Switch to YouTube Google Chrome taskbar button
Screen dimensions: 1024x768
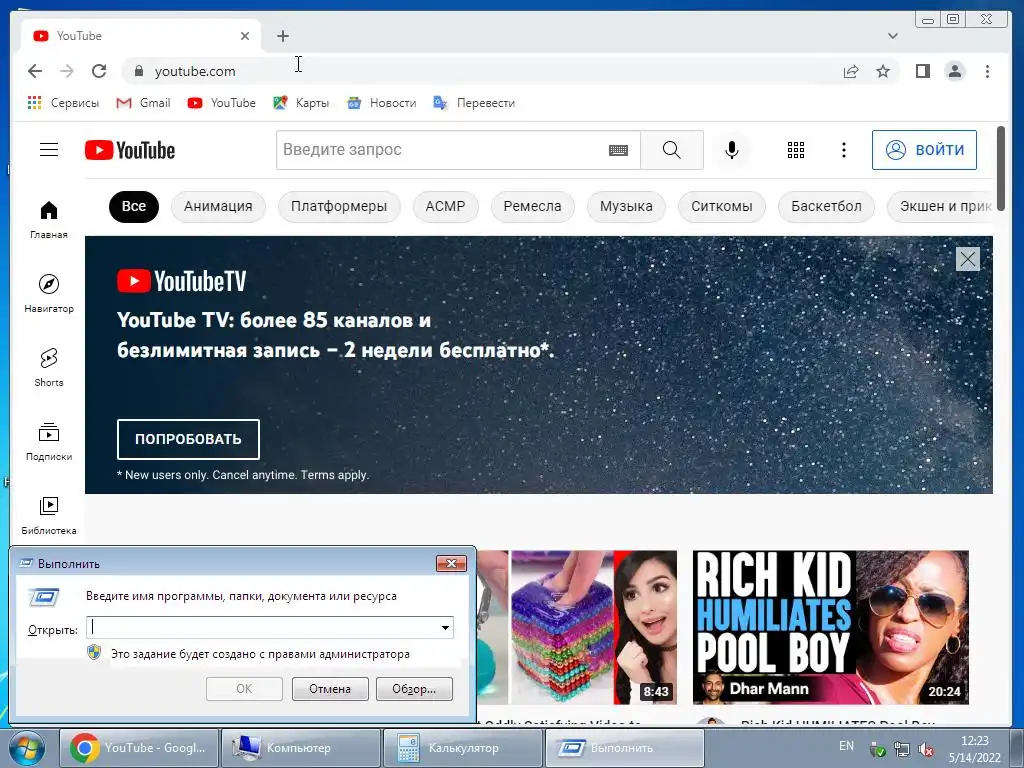click(x=138, y=748)
